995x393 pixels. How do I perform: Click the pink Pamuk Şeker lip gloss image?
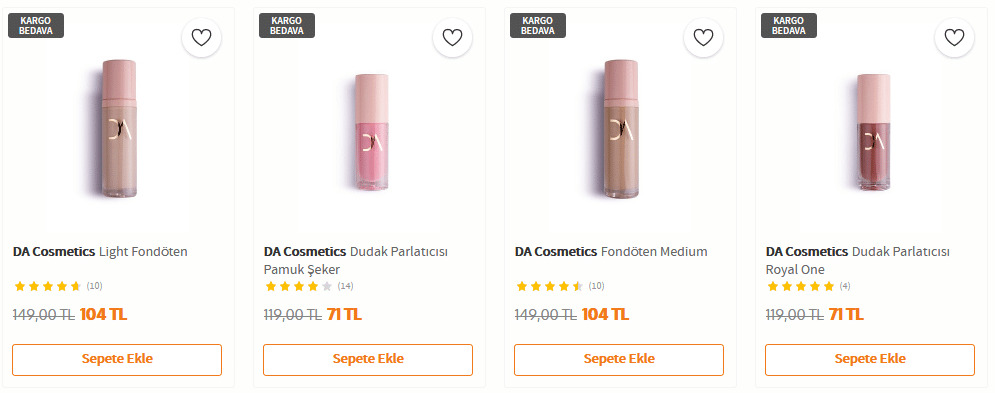pos(371,132)
